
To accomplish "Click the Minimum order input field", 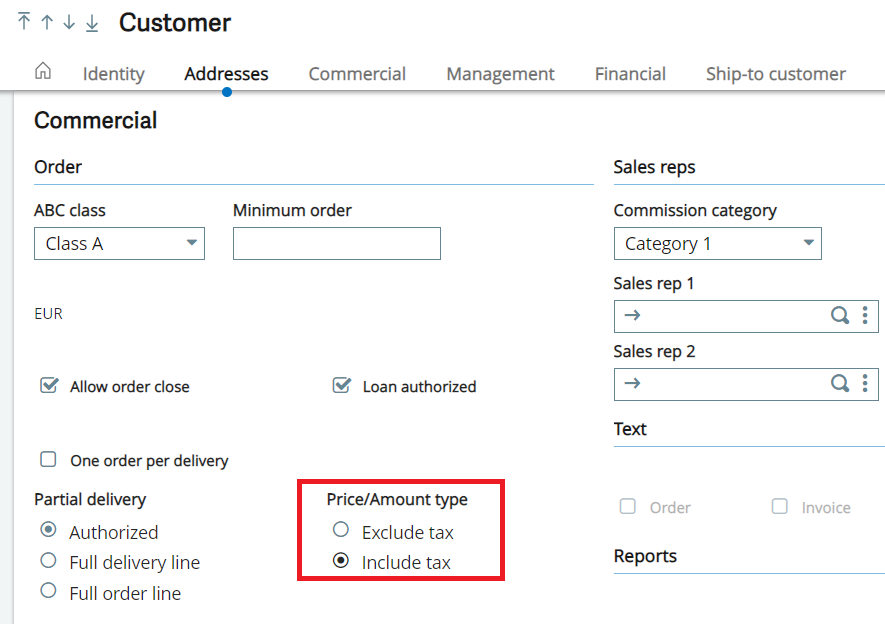I will 336,243.
